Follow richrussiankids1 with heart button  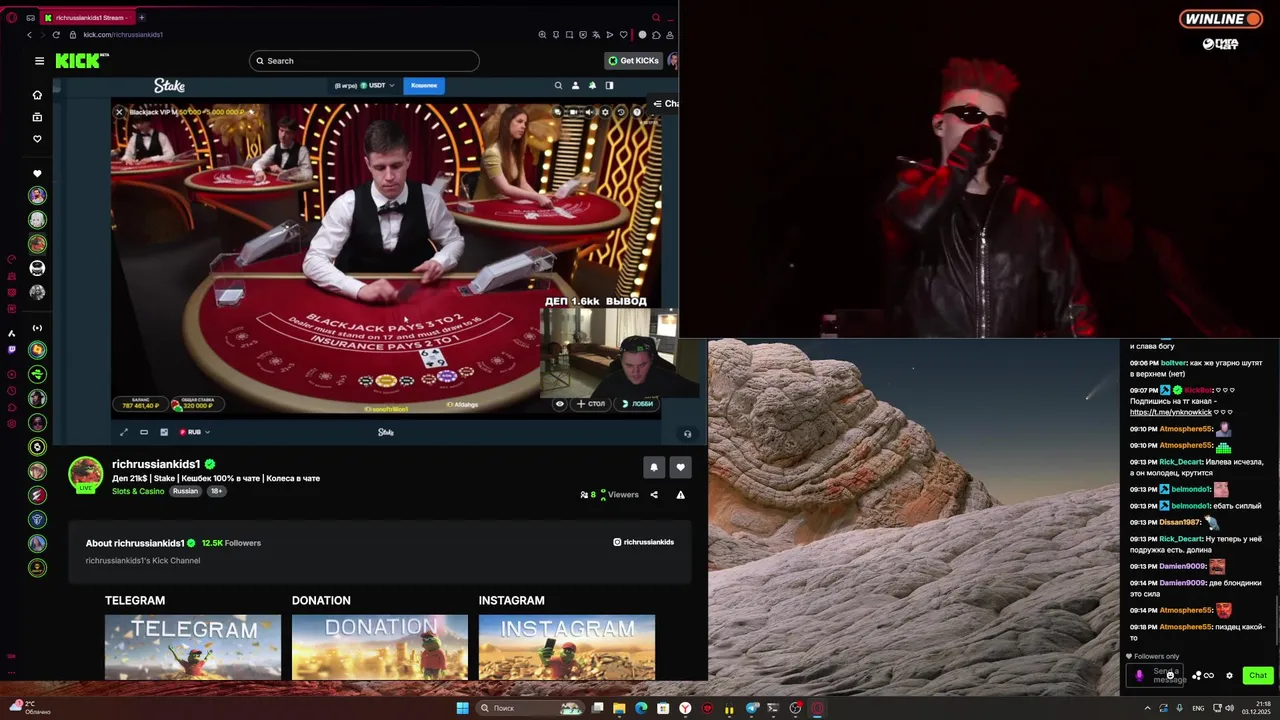[x=681, y=467]
